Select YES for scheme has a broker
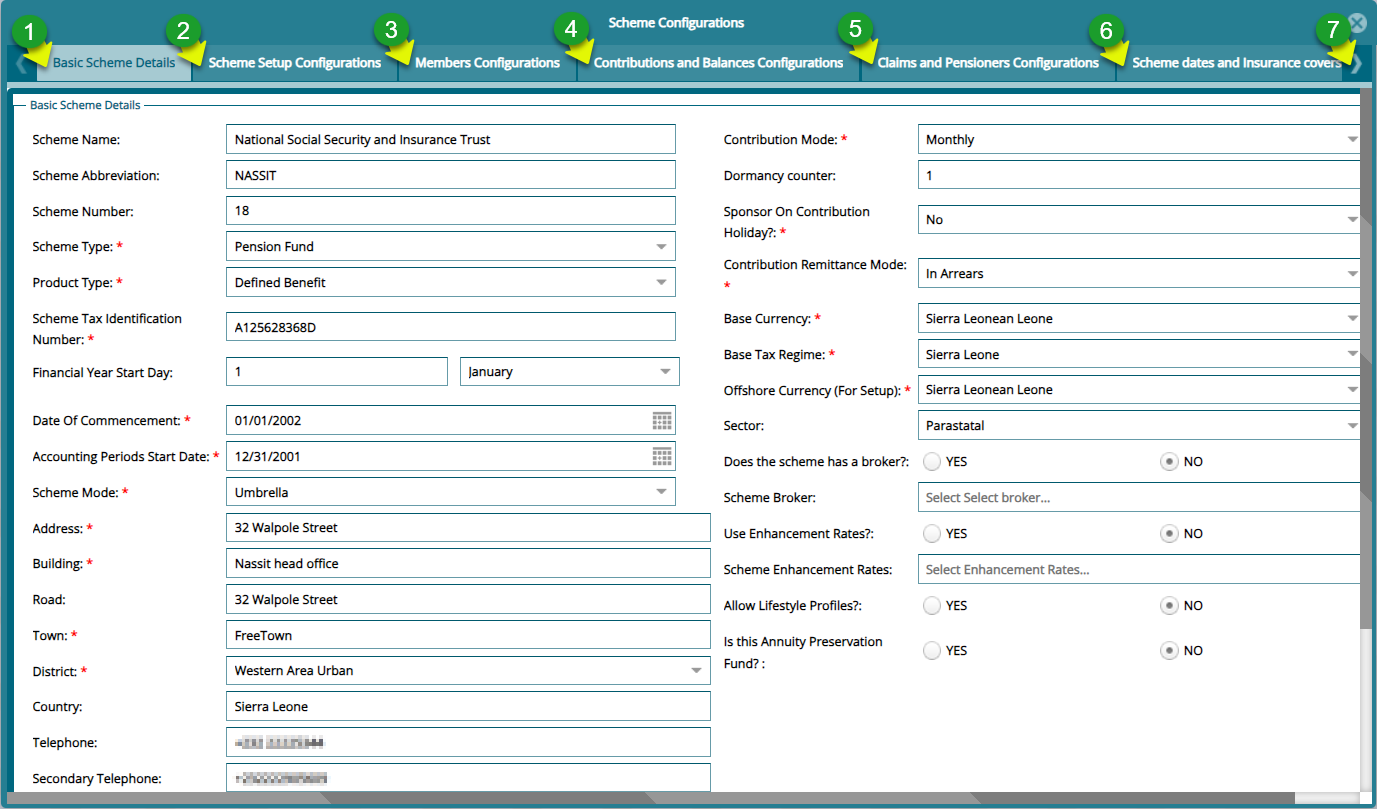1377x809 pixels. [x=933, y=462]
